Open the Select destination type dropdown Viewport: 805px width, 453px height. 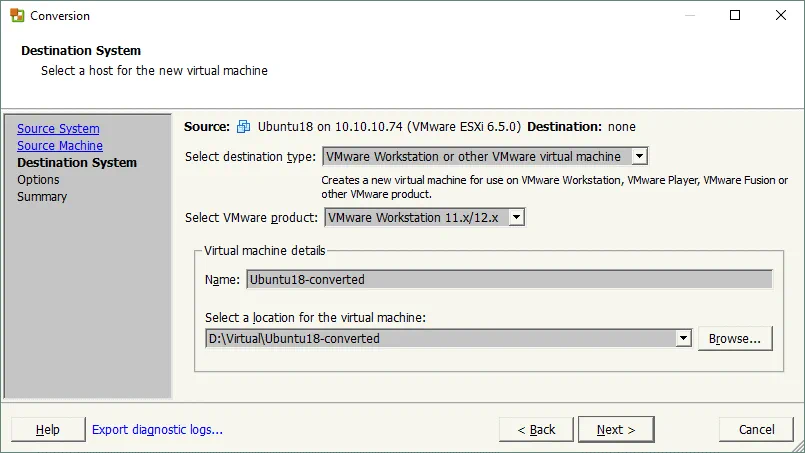(640, 157)
